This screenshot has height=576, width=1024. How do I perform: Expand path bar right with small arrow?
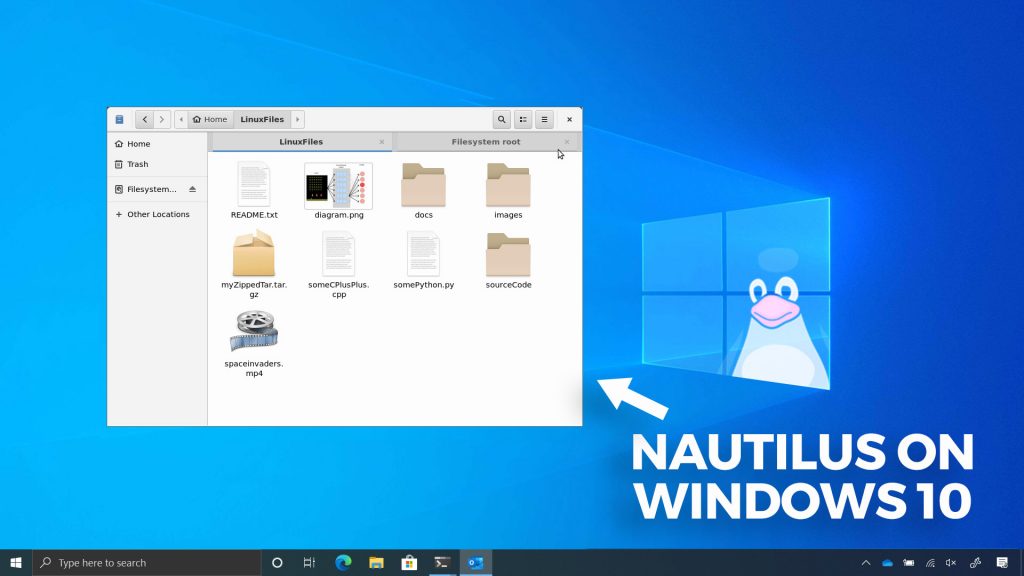click(x=297, y=120)
